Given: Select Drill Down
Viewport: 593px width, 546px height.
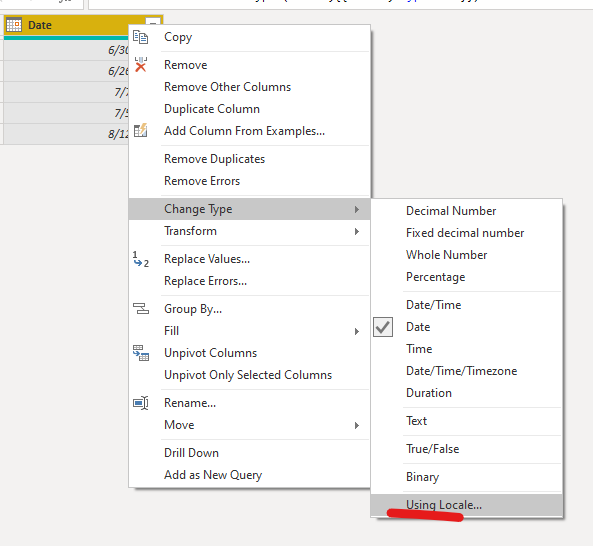Looking at the screenshot, I should point(249,453).
